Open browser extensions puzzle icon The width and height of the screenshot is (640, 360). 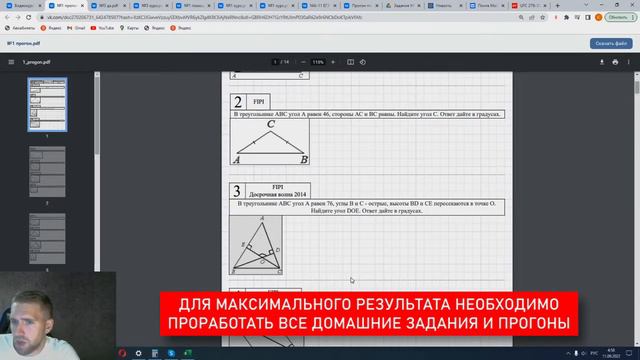tap(567, 18)
